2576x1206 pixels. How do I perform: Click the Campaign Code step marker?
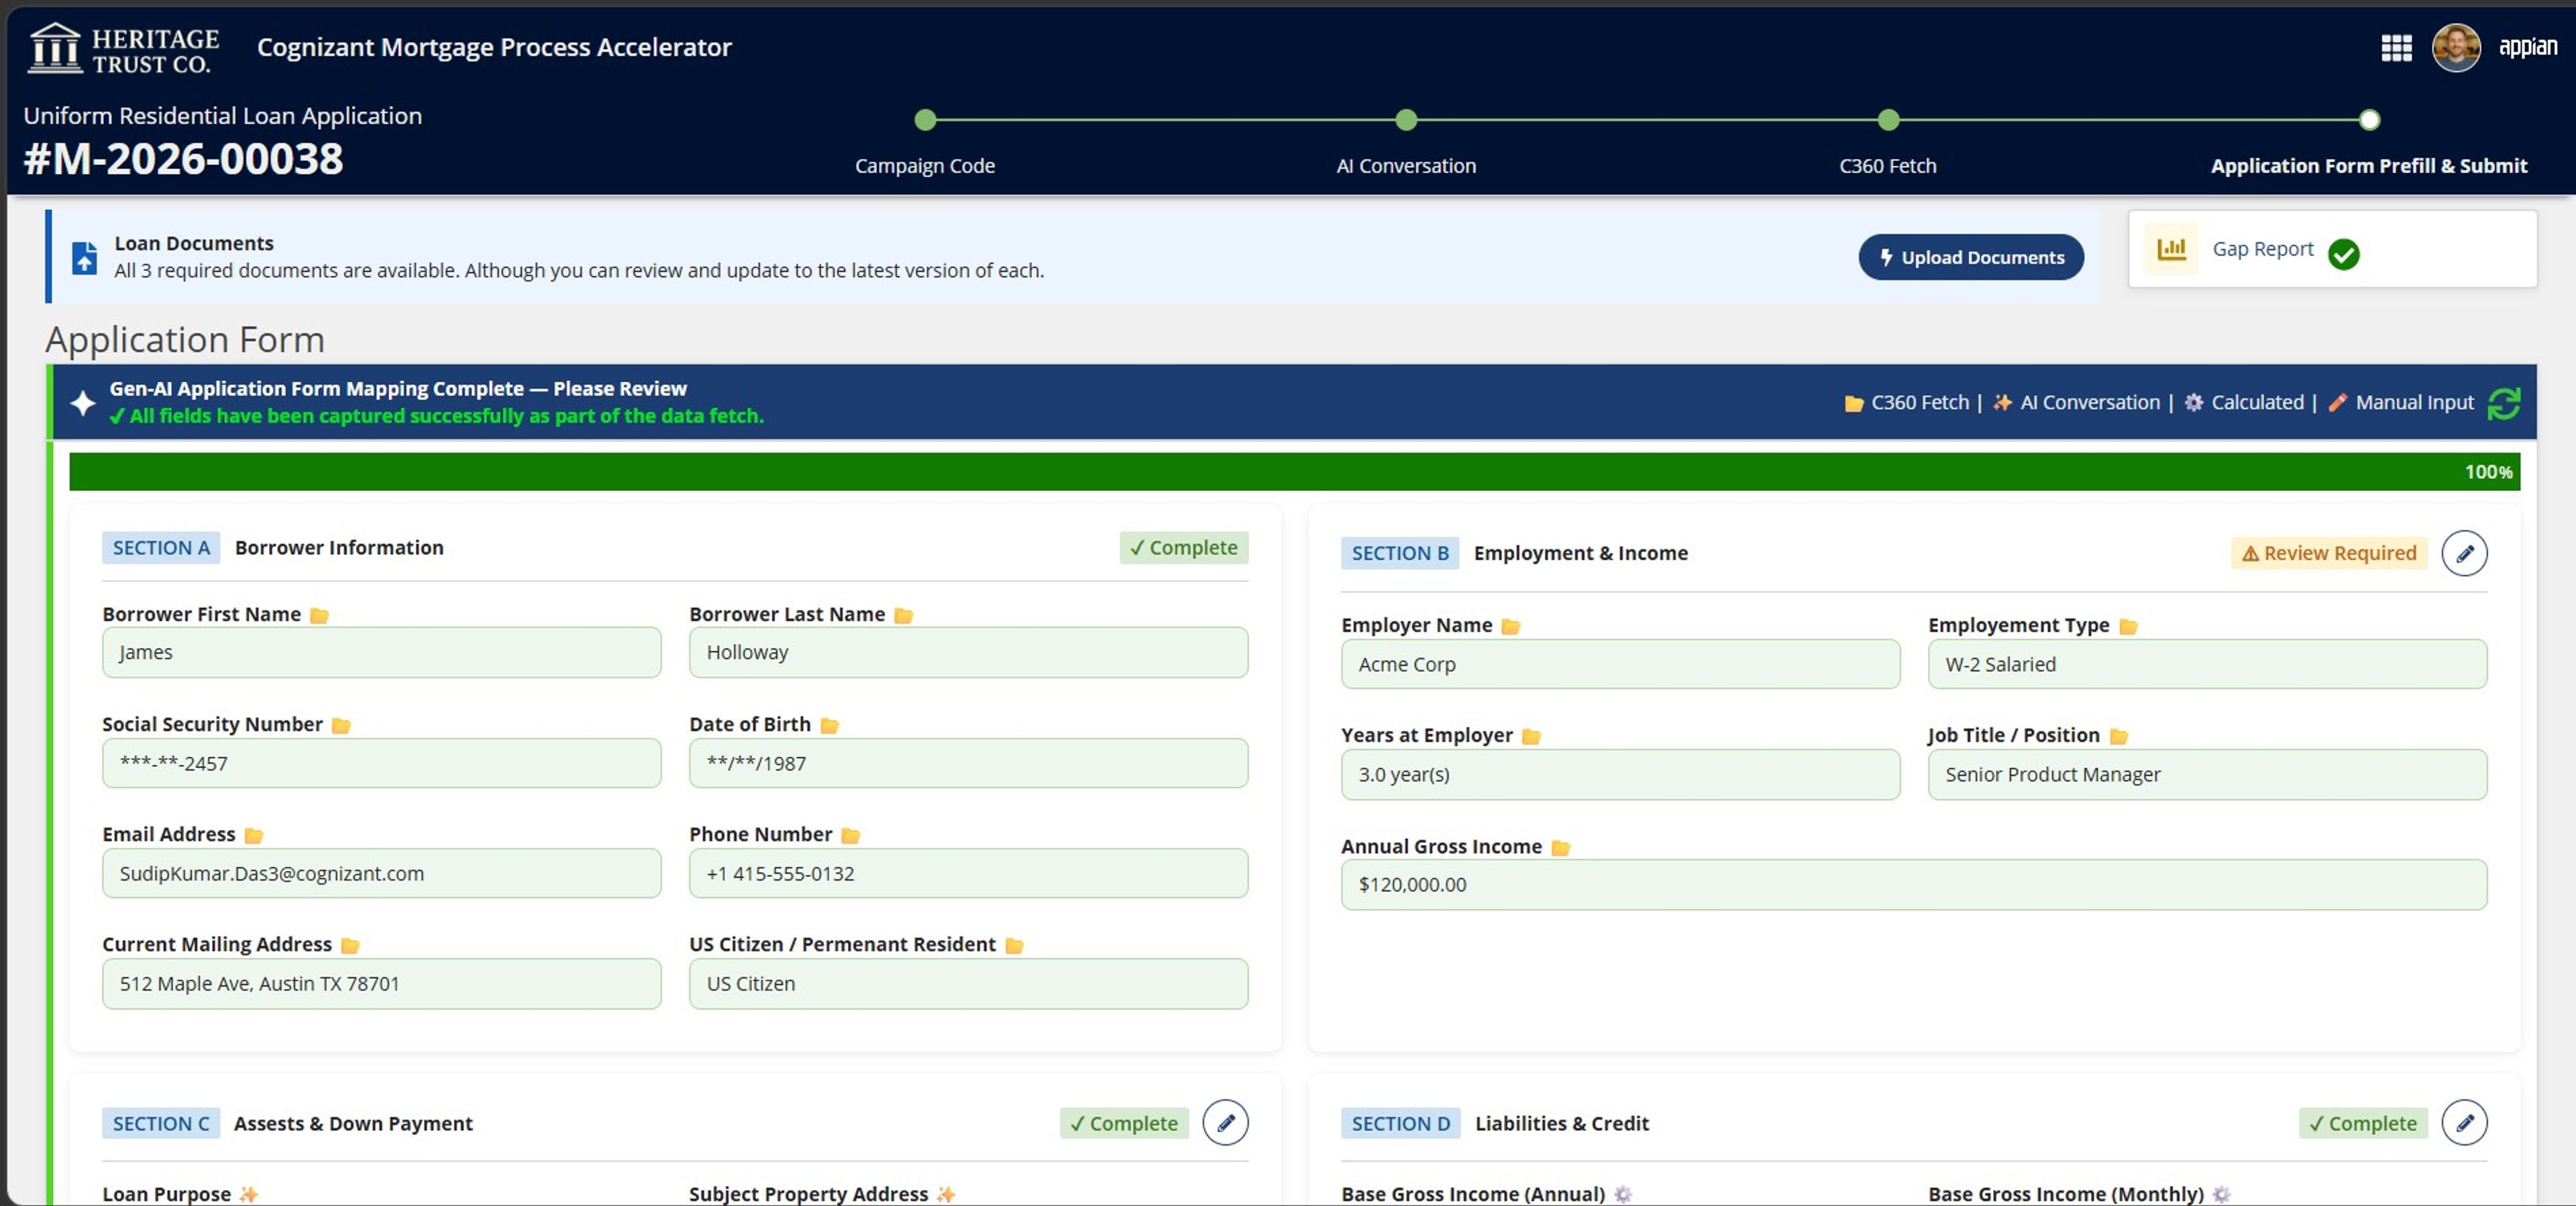click(x=925, y=120)
